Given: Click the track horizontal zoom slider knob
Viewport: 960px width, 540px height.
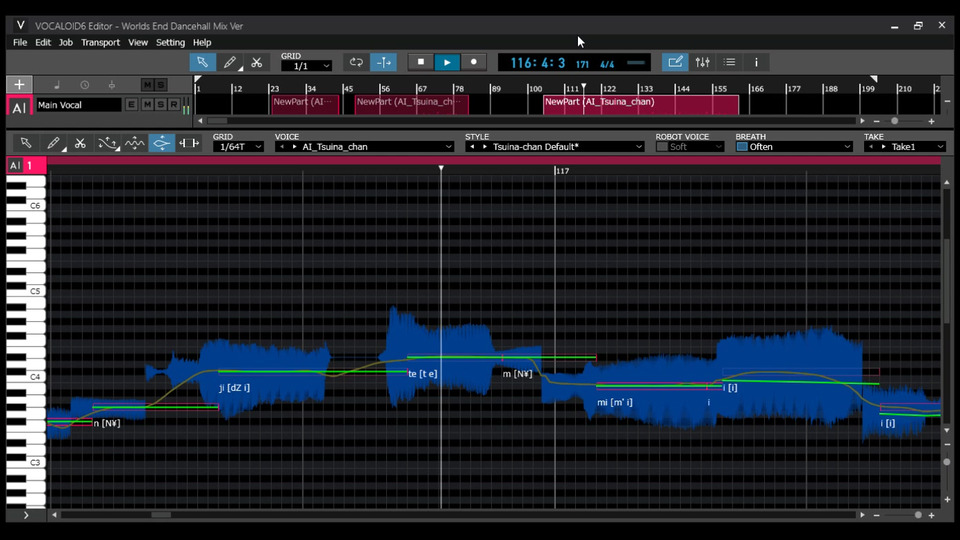Looking at the screenshot, I should pyautogui.click(x=894, y=121).
